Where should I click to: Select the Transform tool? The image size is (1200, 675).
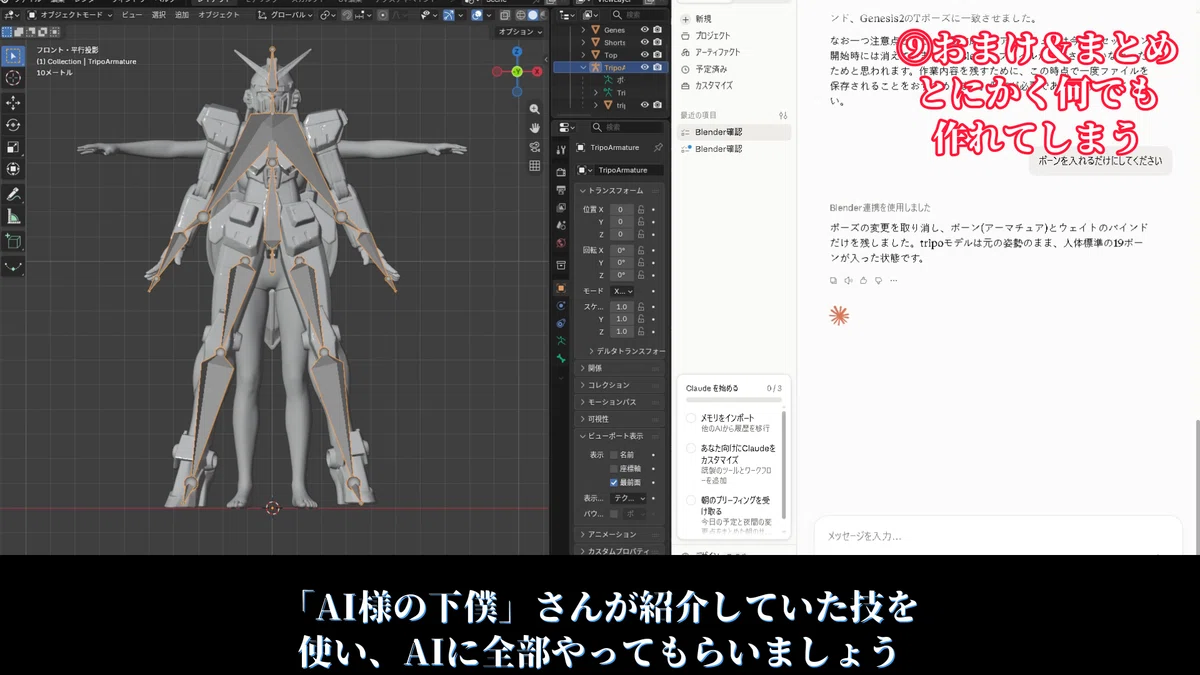[x=13, y=169]
